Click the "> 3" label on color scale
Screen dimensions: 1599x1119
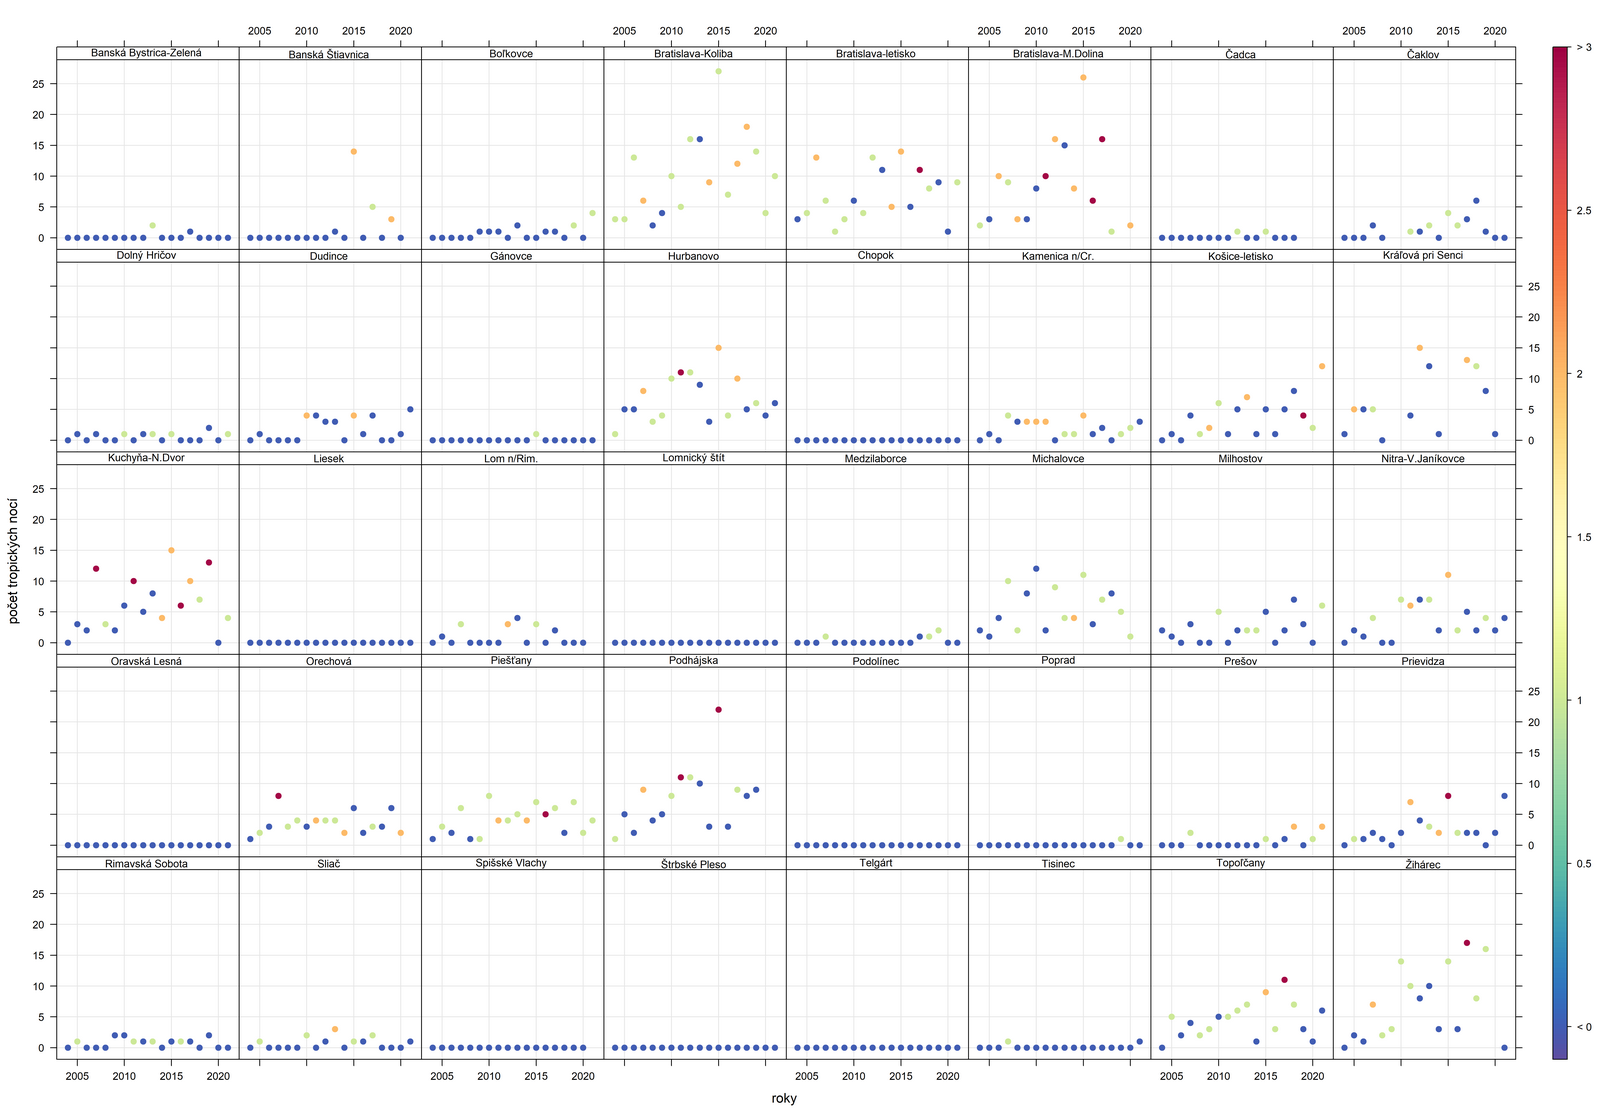pyautogui.click(x=1583, y=47)
